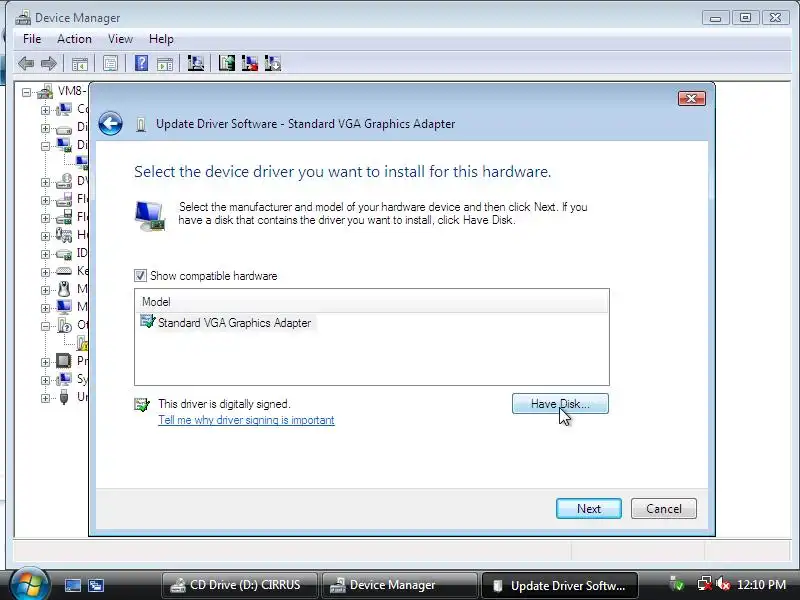The image size is (800, 600).
Task: Collapse the Display adapters tree node
Action: pos(45,146)
